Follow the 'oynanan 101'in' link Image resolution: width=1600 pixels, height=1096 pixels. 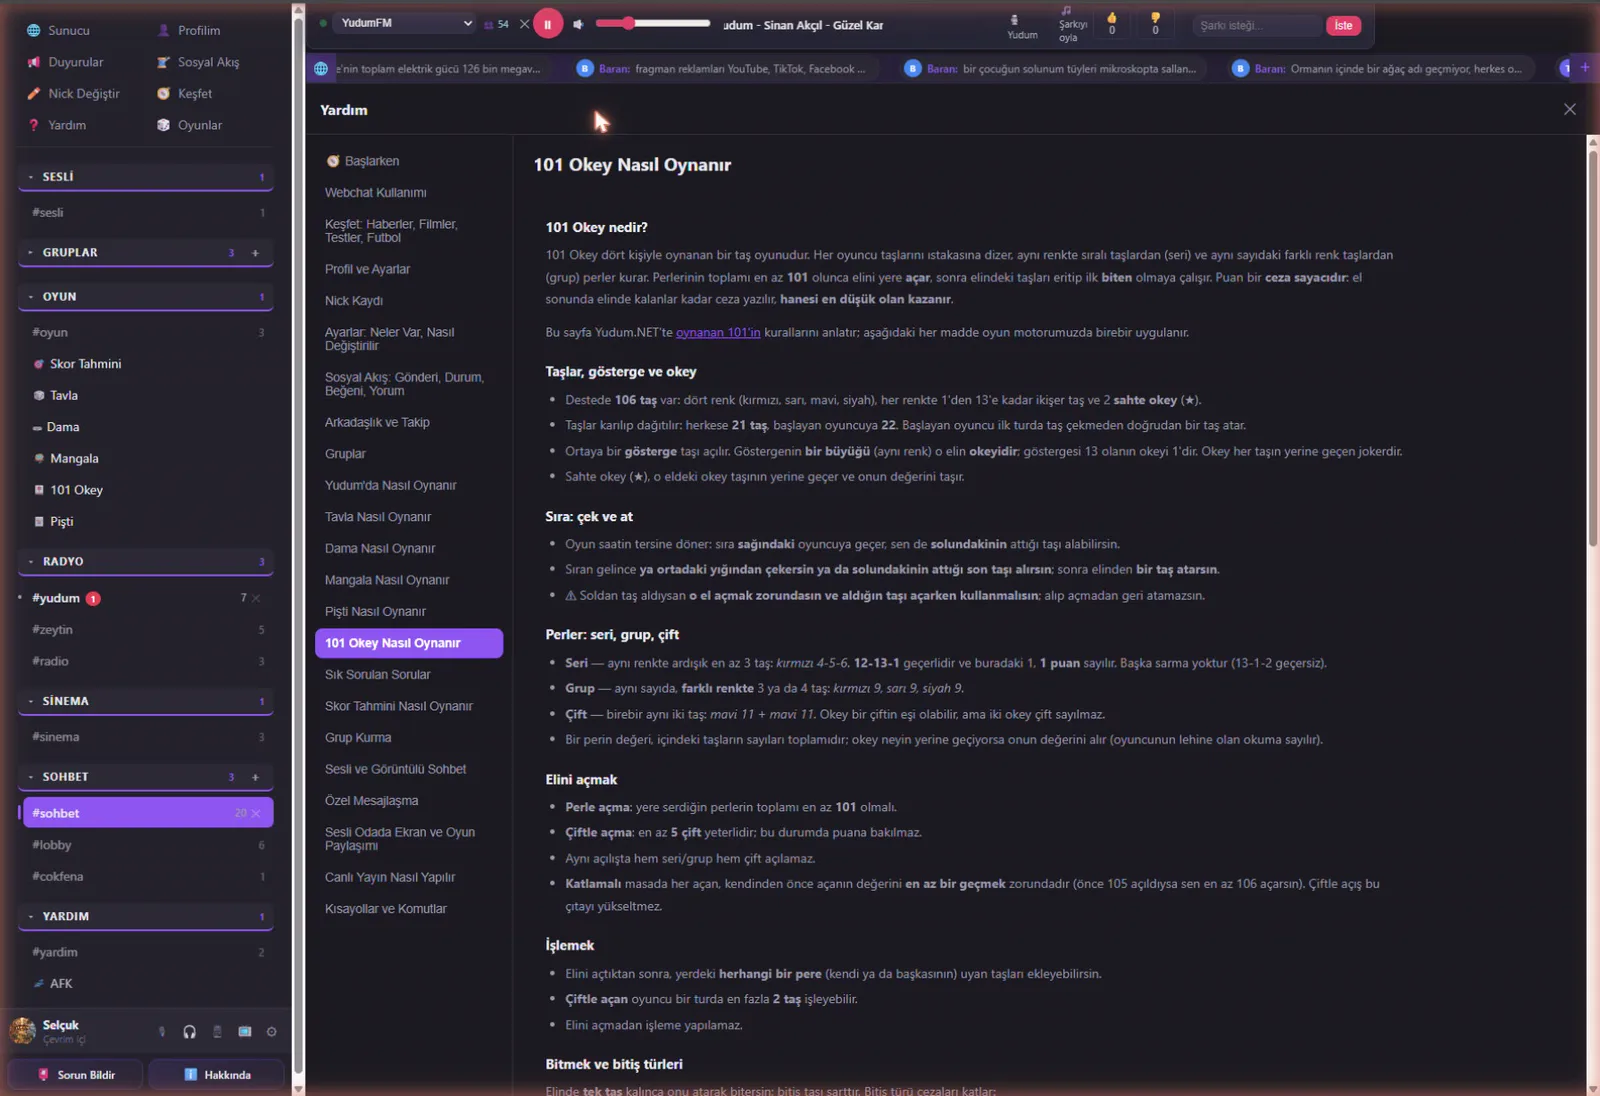(718, 332)
